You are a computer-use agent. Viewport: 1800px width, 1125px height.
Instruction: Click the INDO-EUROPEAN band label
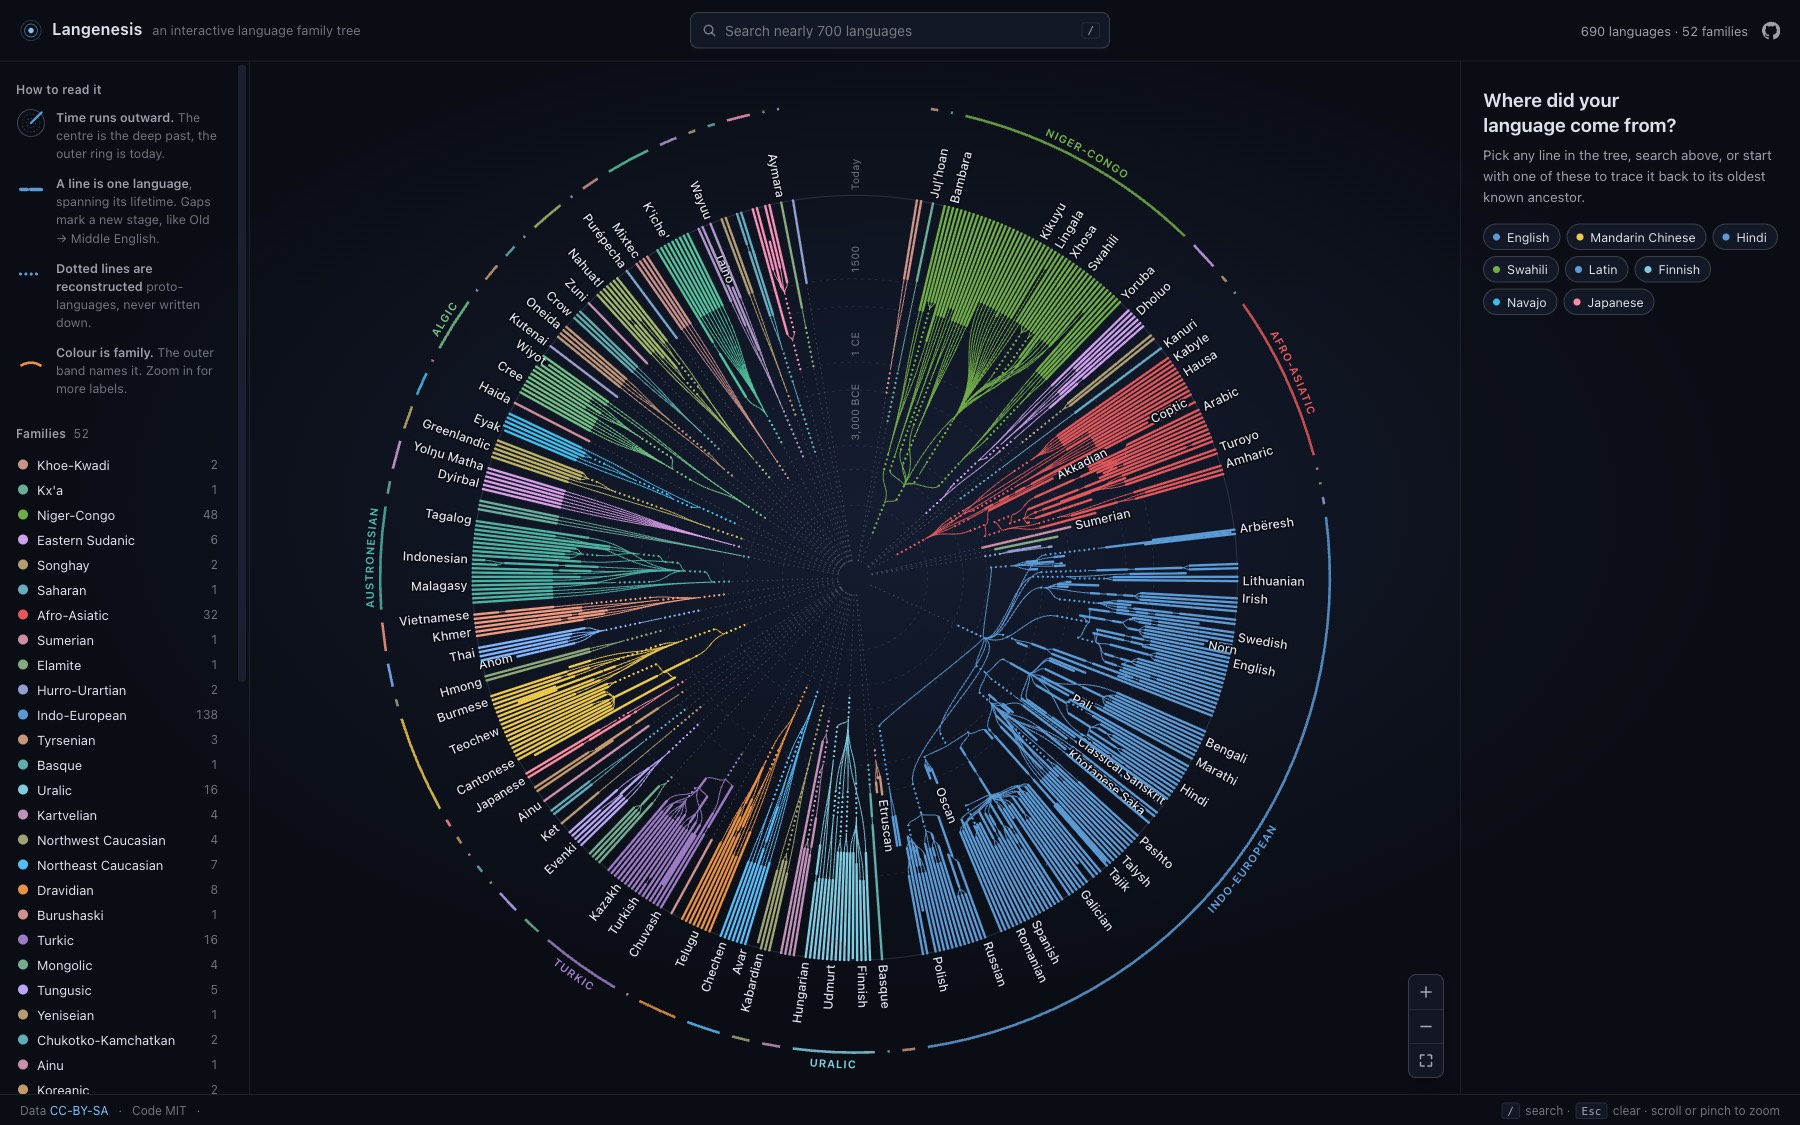coord(1242,868)
